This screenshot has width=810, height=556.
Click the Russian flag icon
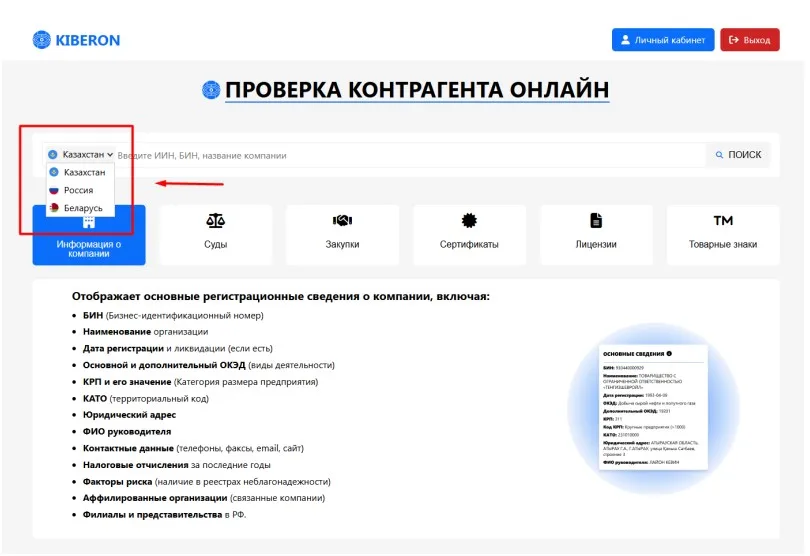54,190
